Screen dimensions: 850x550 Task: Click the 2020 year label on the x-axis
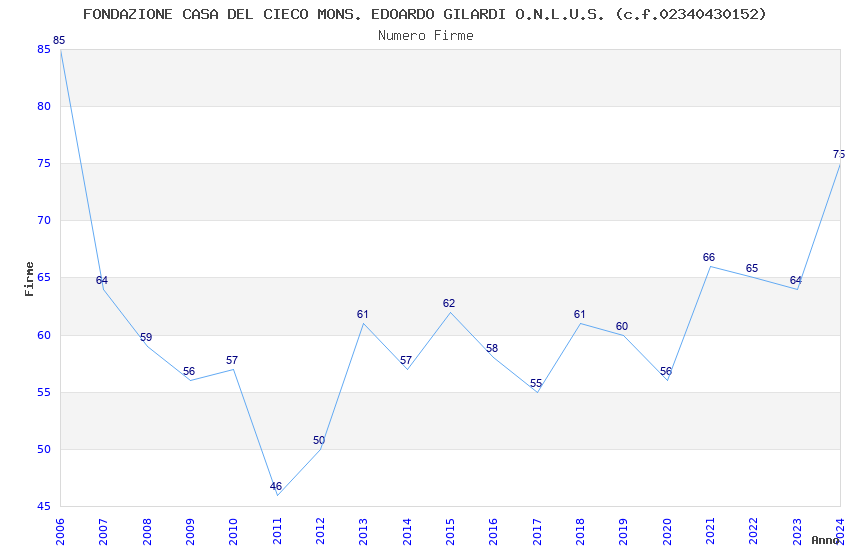[x=667, y=530]
